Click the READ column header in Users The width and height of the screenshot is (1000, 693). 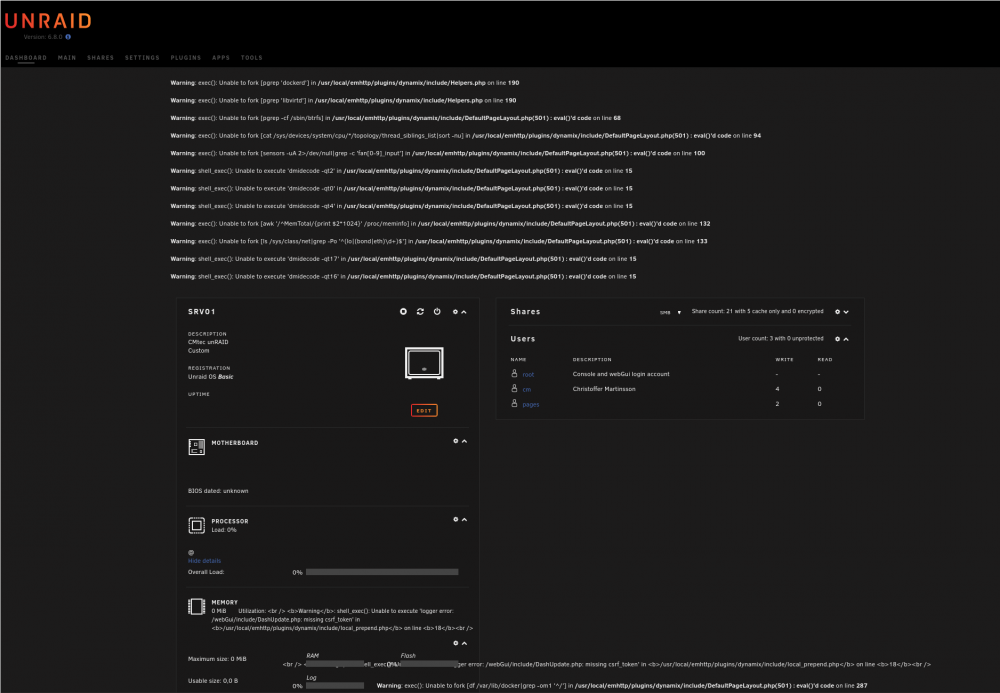coord(825,360)
